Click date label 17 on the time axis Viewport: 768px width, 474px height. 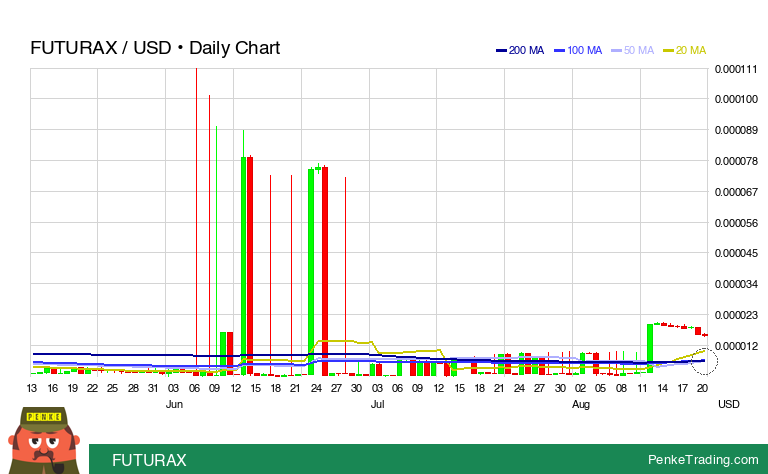click(x=682, y=388)
